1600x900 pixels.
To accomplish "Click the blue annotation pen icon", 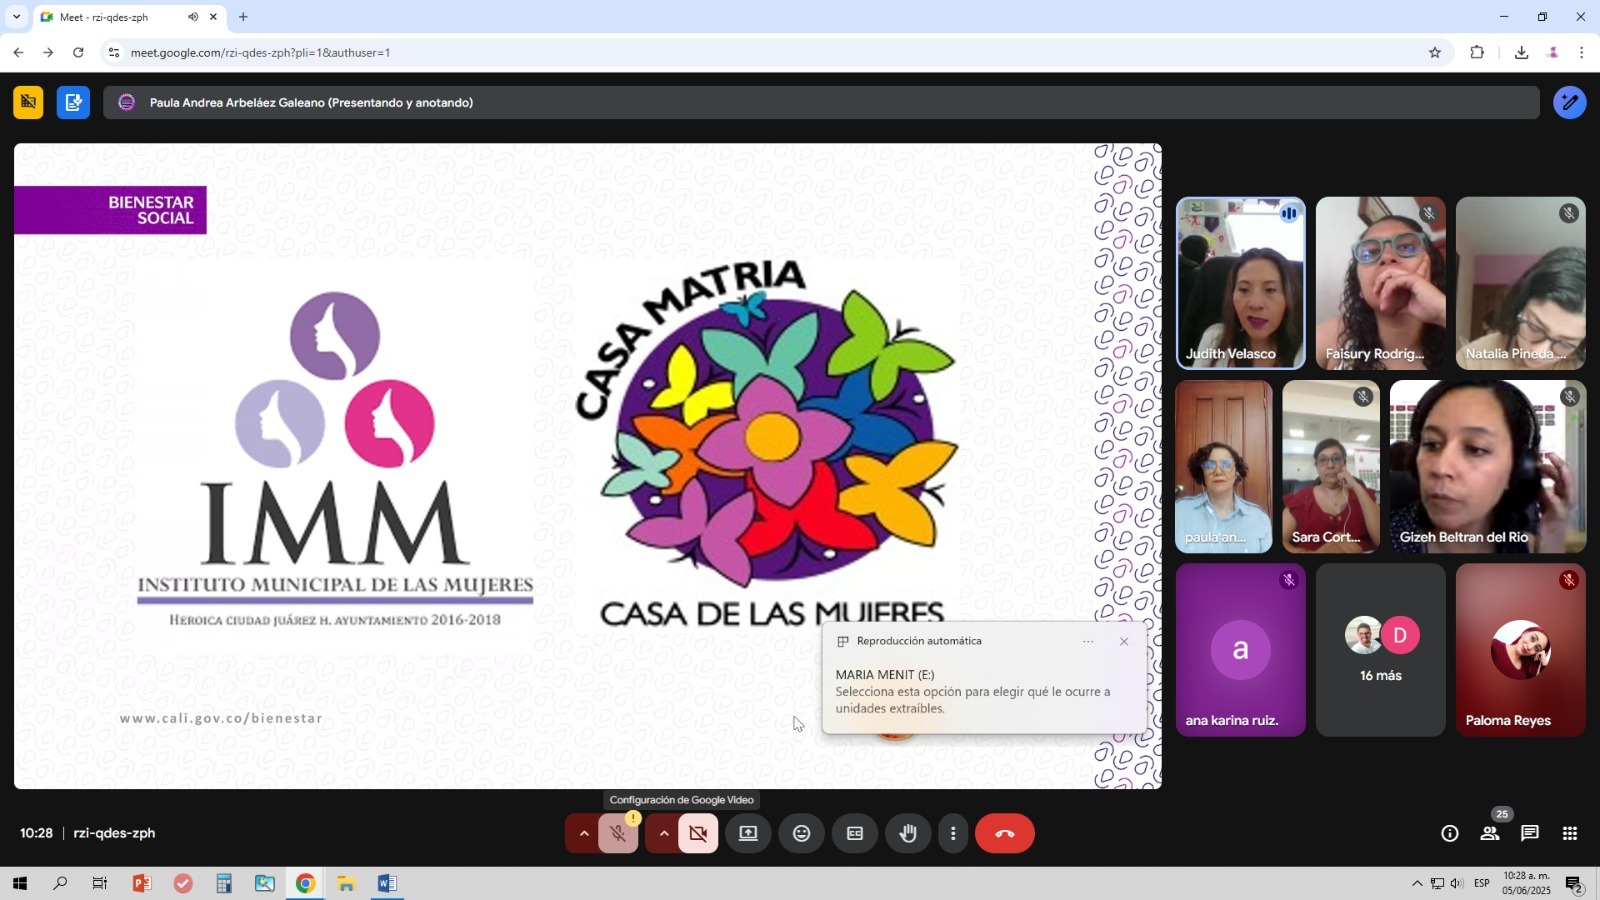I will (x=1569, y=102).
